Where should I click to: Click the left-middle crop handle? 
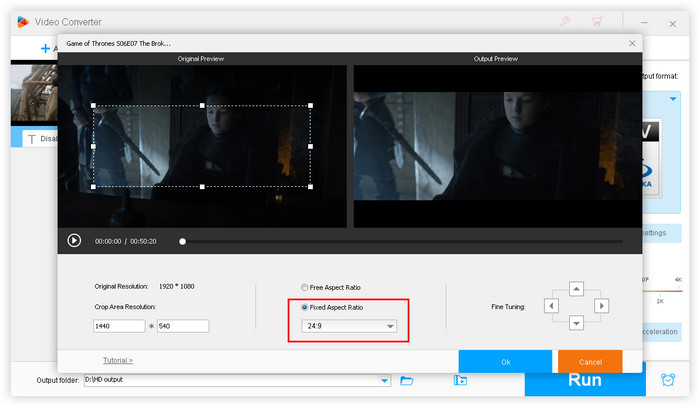coord(93,146)
